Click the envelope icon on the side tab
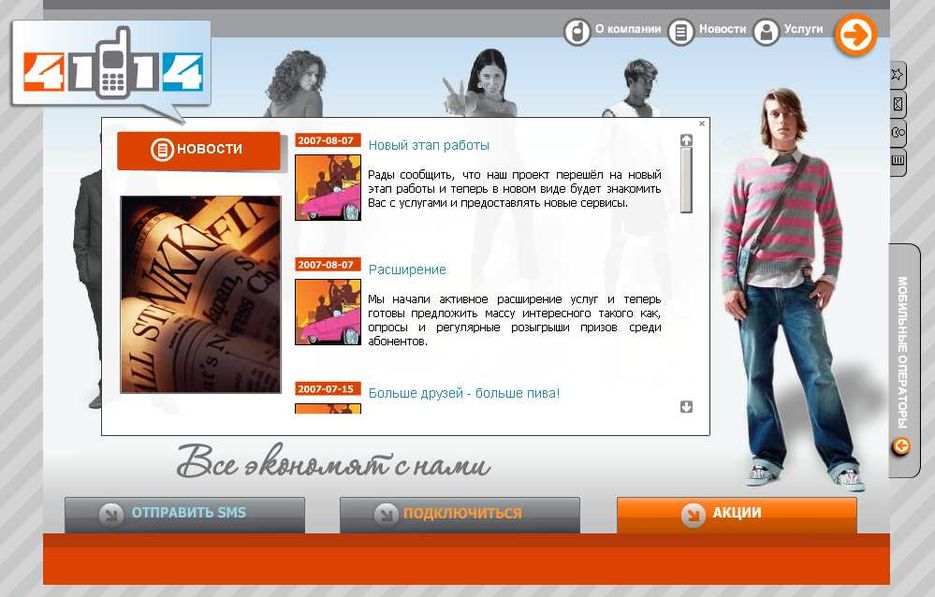Screen dimensions: 935x597 click(x=897, y=104)
